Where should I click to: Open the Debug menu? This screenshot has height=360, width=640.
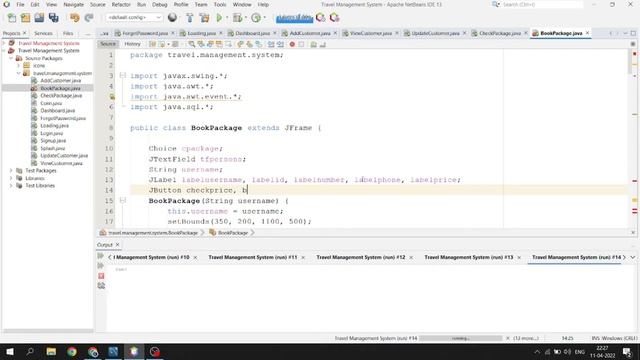(x=160, y=4)
